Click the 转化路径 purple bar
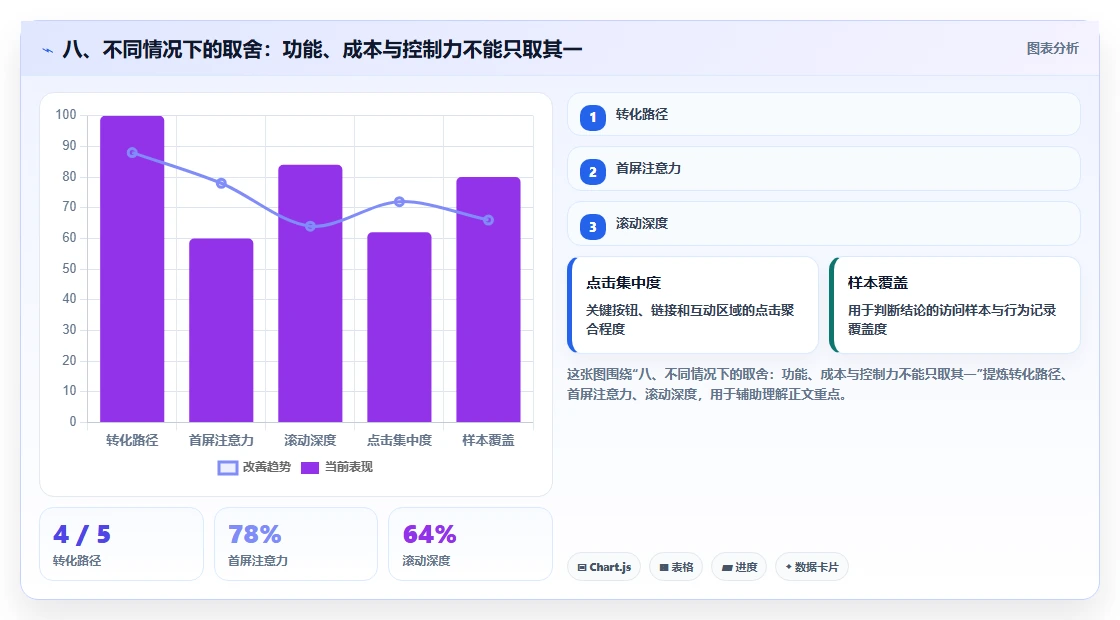Screen dimensions: 1120x620 coord(132,269)
